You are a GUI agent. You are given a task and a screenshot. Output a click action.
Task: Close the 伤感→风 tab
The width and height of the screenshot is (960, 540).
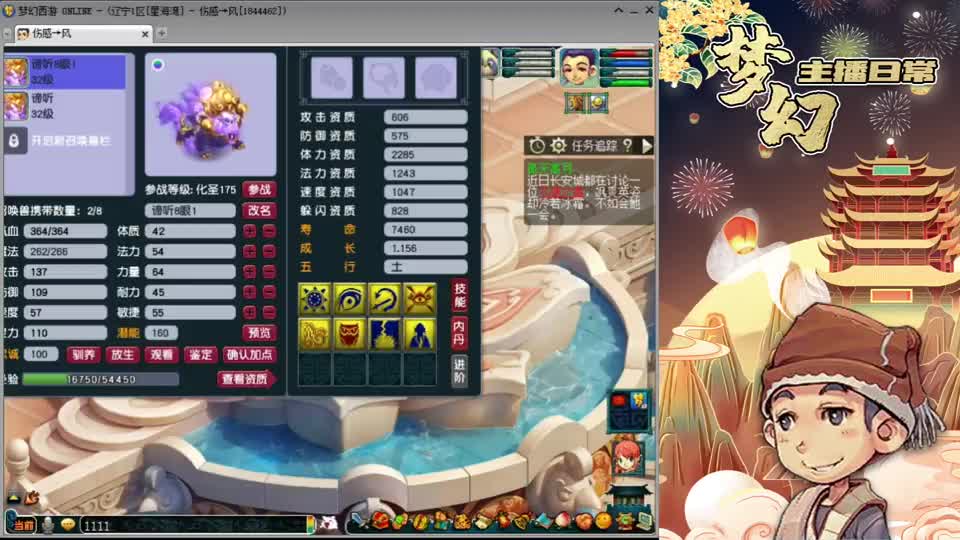pos(145,34)
